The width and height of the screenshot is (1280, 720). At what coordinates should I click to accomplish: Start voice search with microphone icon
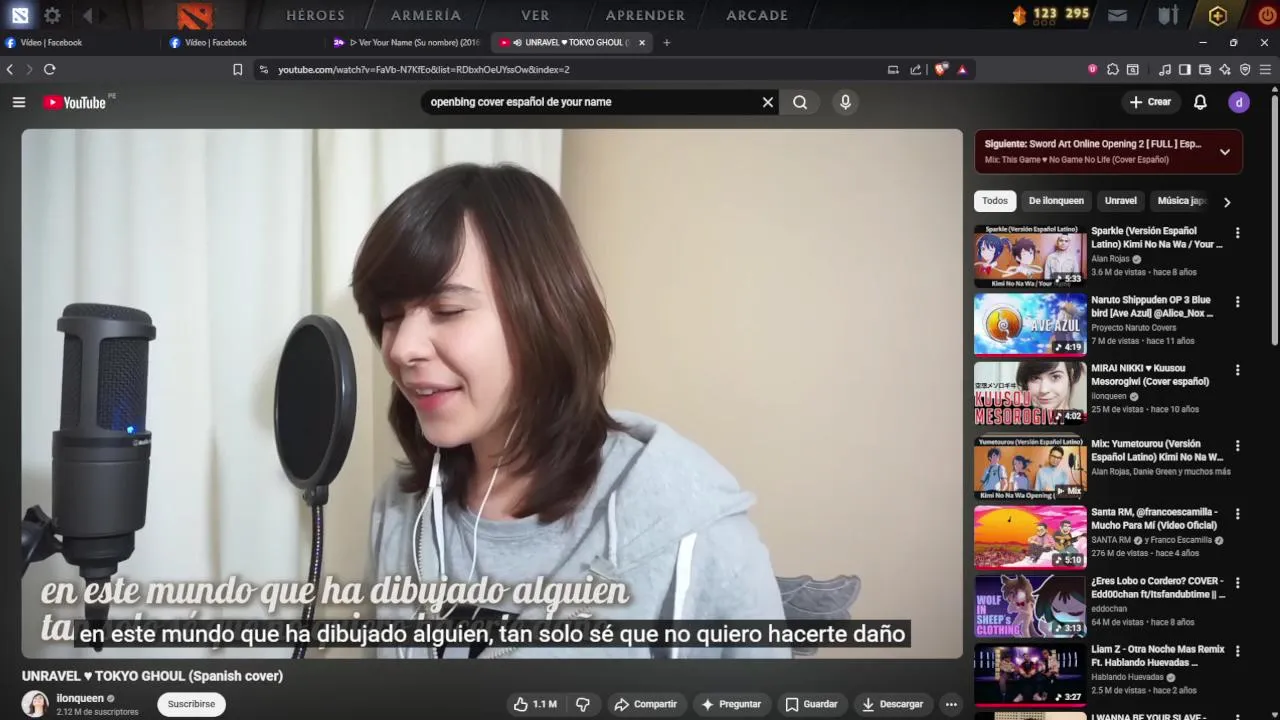(845, 102)
